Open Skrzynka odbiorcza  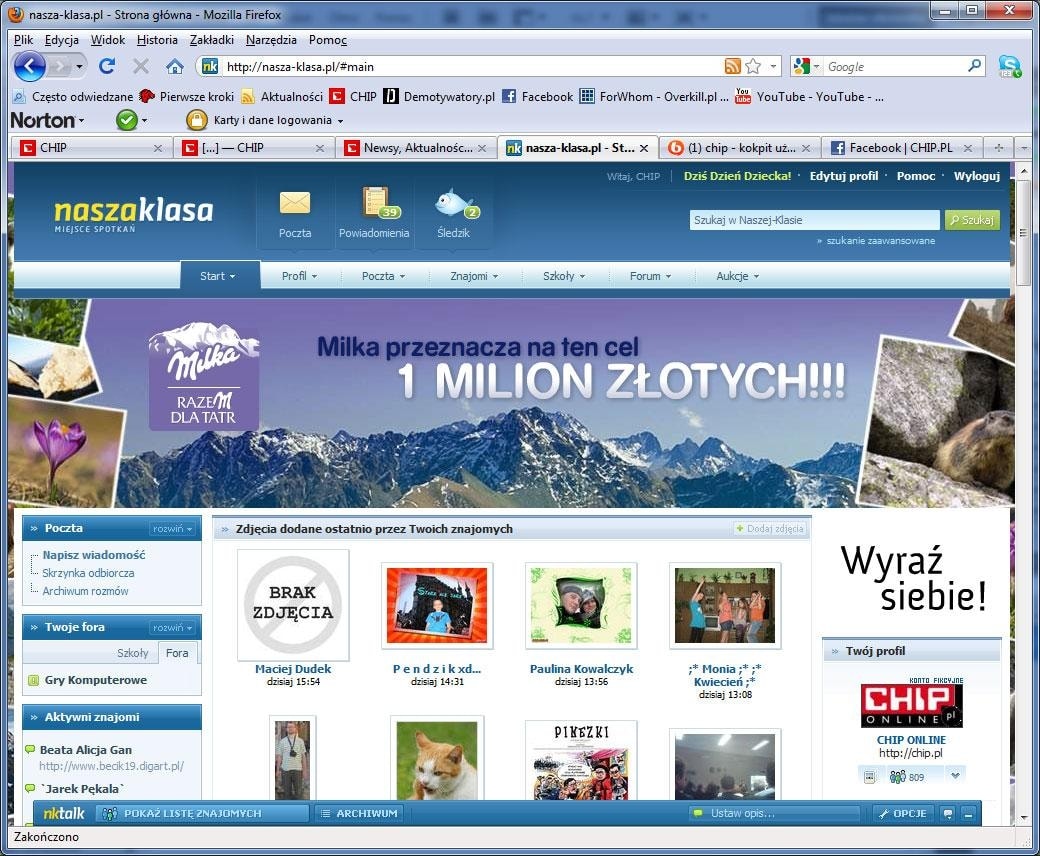pyautogui.click(x=88, y=573)
